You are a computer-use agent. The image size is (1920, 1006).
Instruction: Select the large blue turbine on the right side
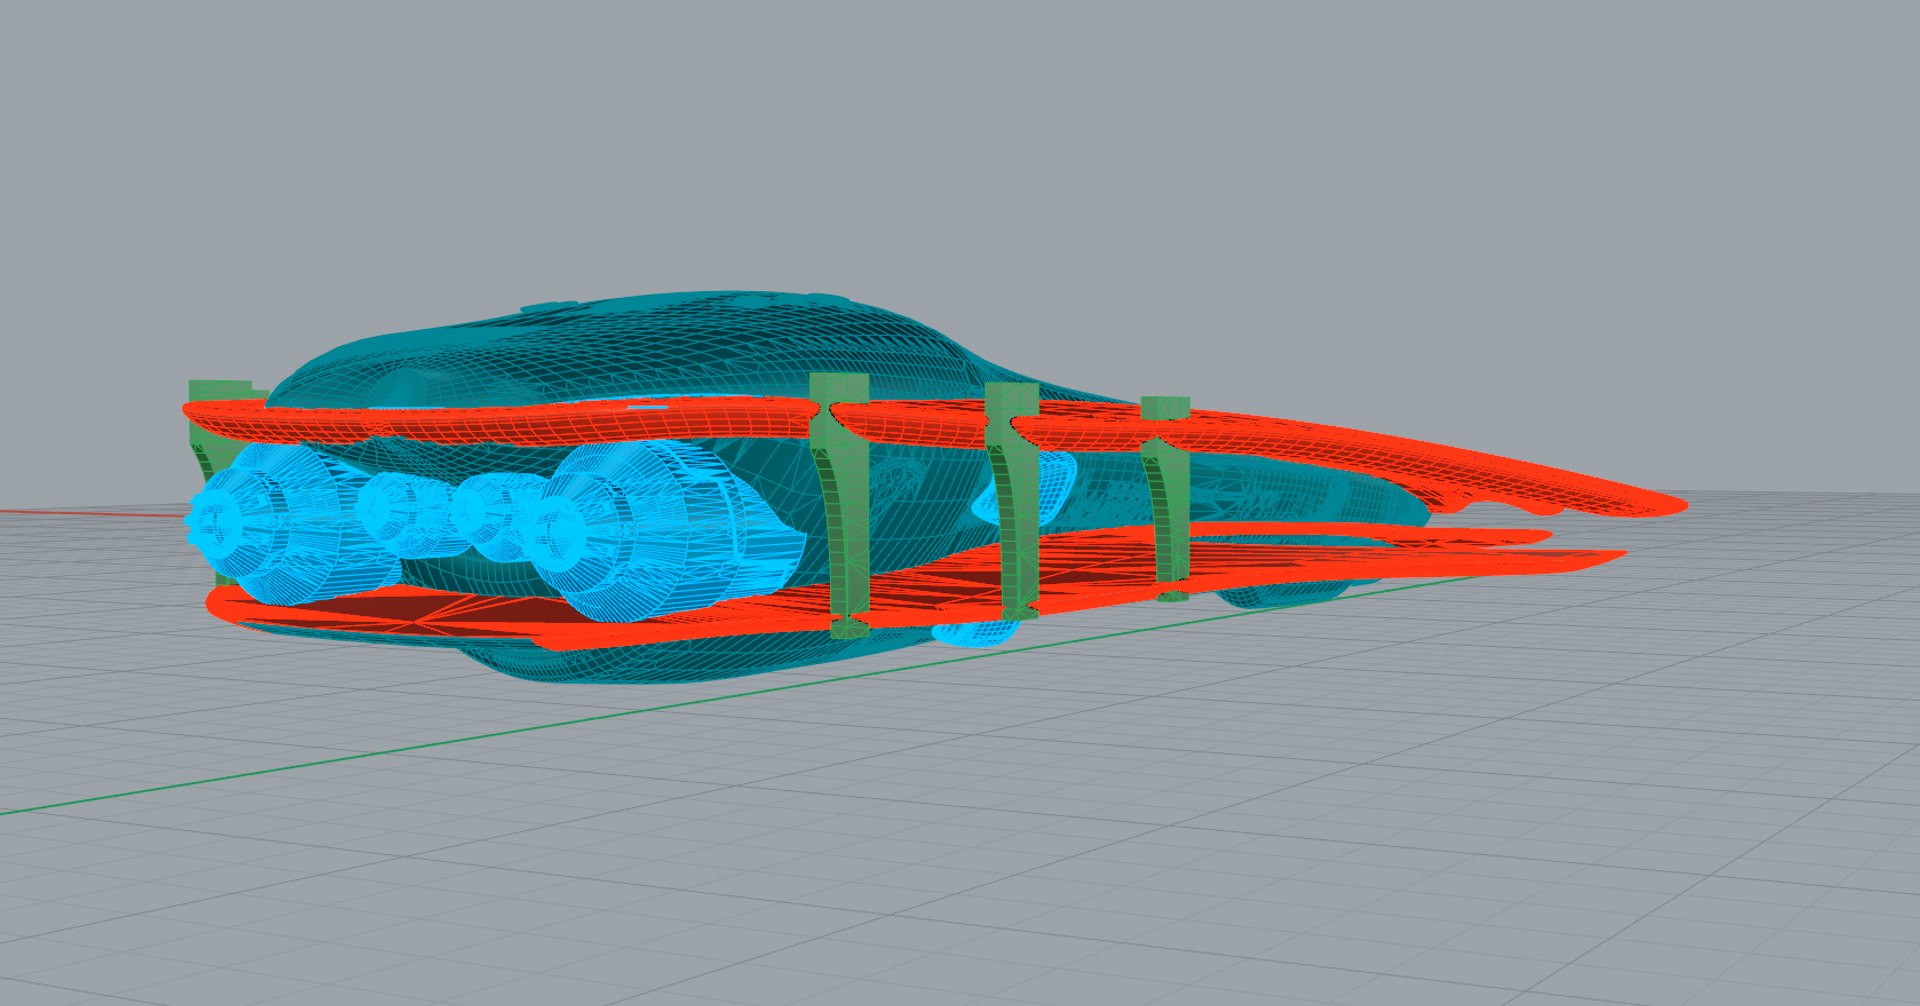coord(665,530)
